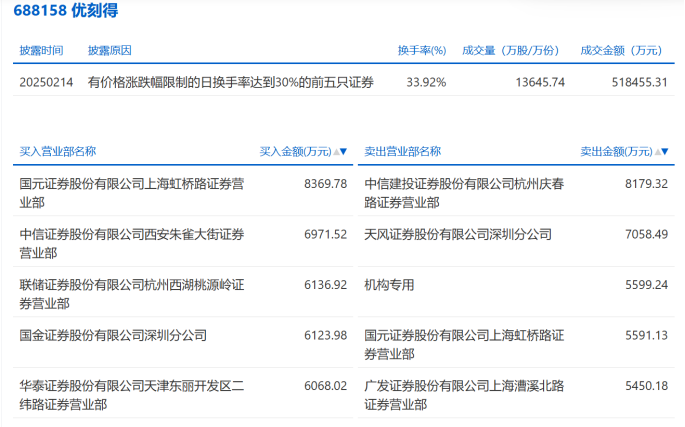Select 华泰证券天津东丽开发区 buyer entry
Screen dimensions: 685x427
pos(131,394)
